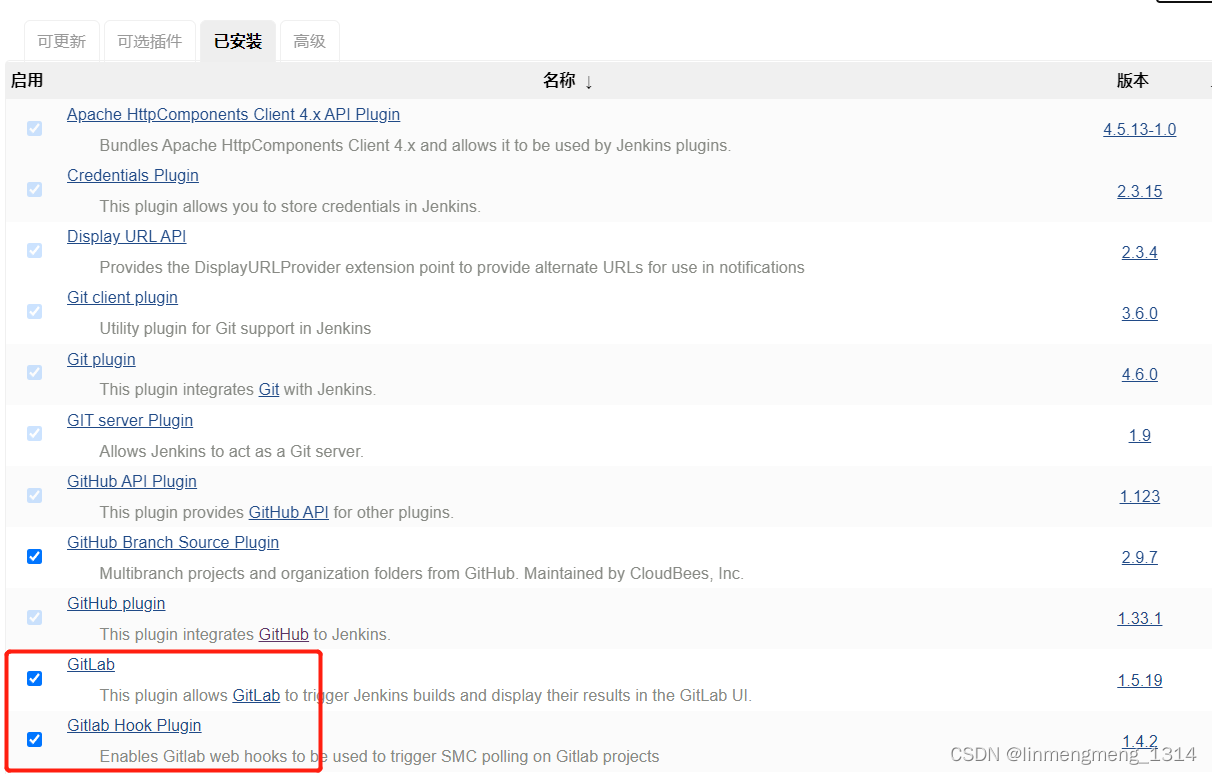Click 'Bundles Apache HttpComponents Client 4.x' description
This screenshot has height=774, width=1212.
pyautogui.click(x=415, y=146)
